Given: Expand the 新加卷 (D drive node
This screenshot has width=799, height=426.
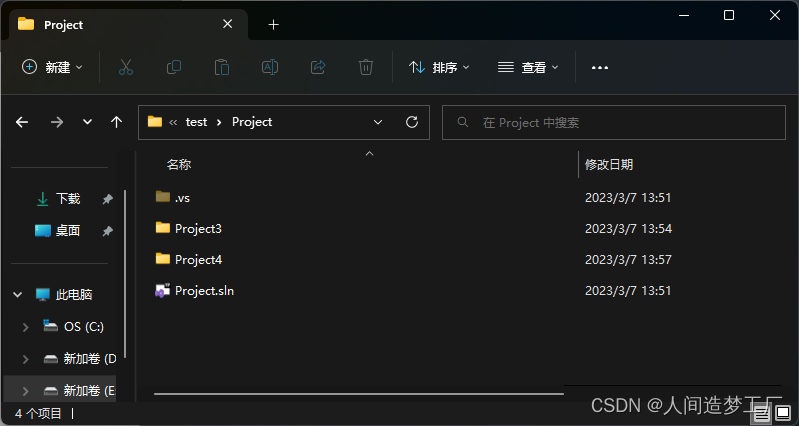Looking at the screenshot, I should click(x=25, y=359).
